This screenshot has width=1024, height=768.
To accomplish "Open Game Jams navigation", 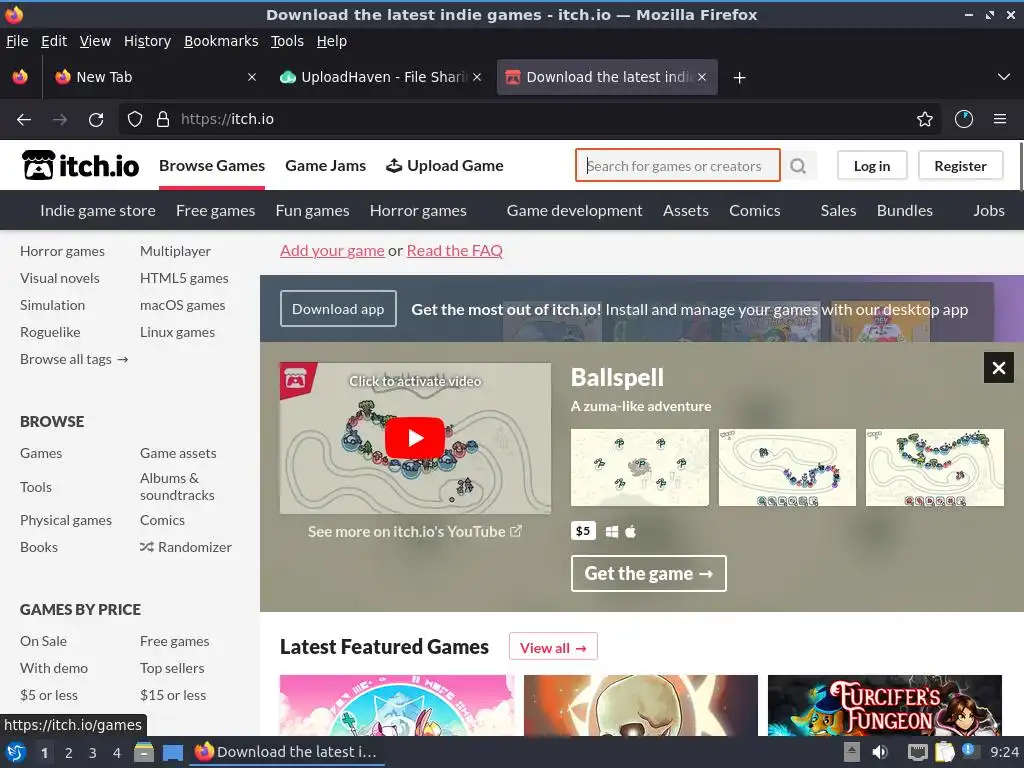I will click(325, 166).
